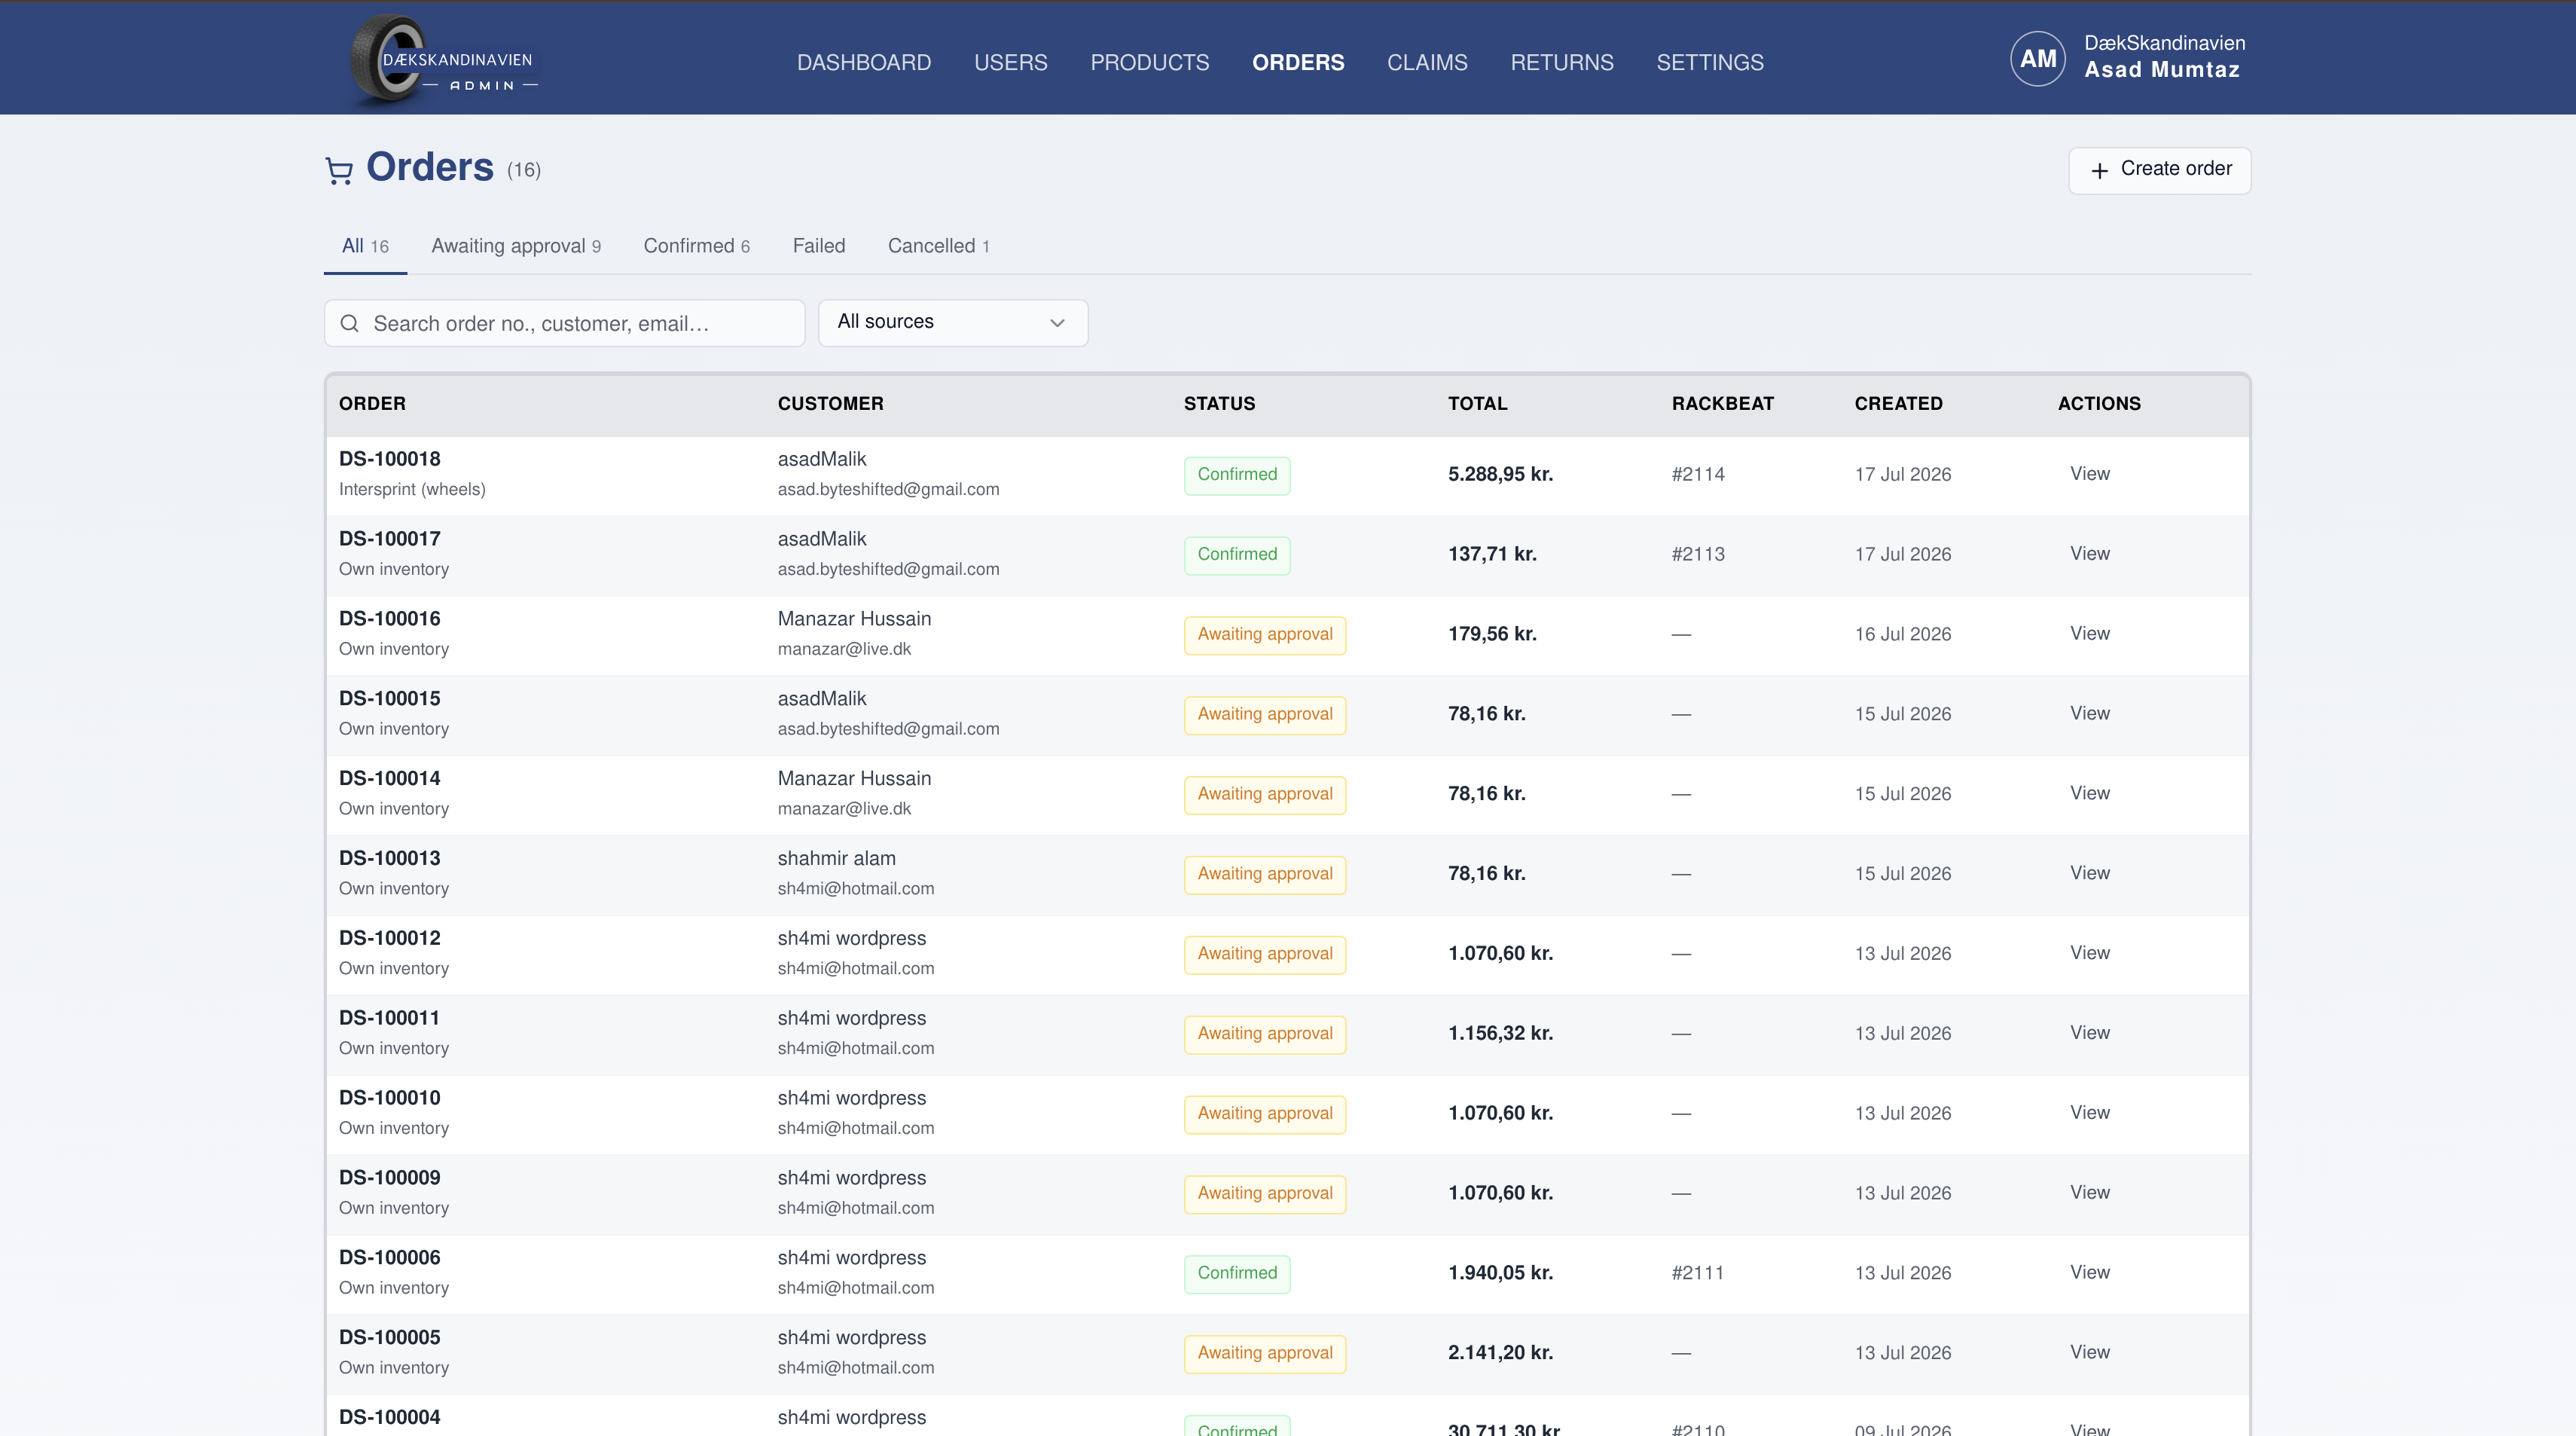The width and height of the screenshot is (2576, 1436).
Task: Open the Claims nav item
Action: [x=1427, y=62]
